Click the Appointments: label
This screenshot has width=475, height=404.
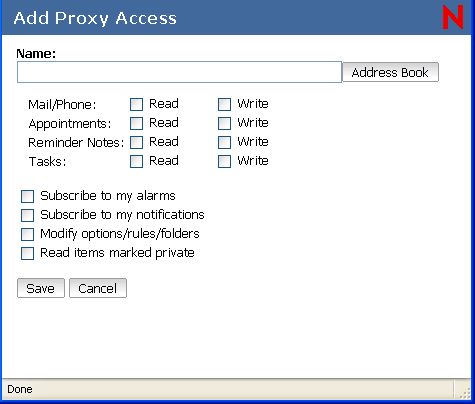(70, 124)
